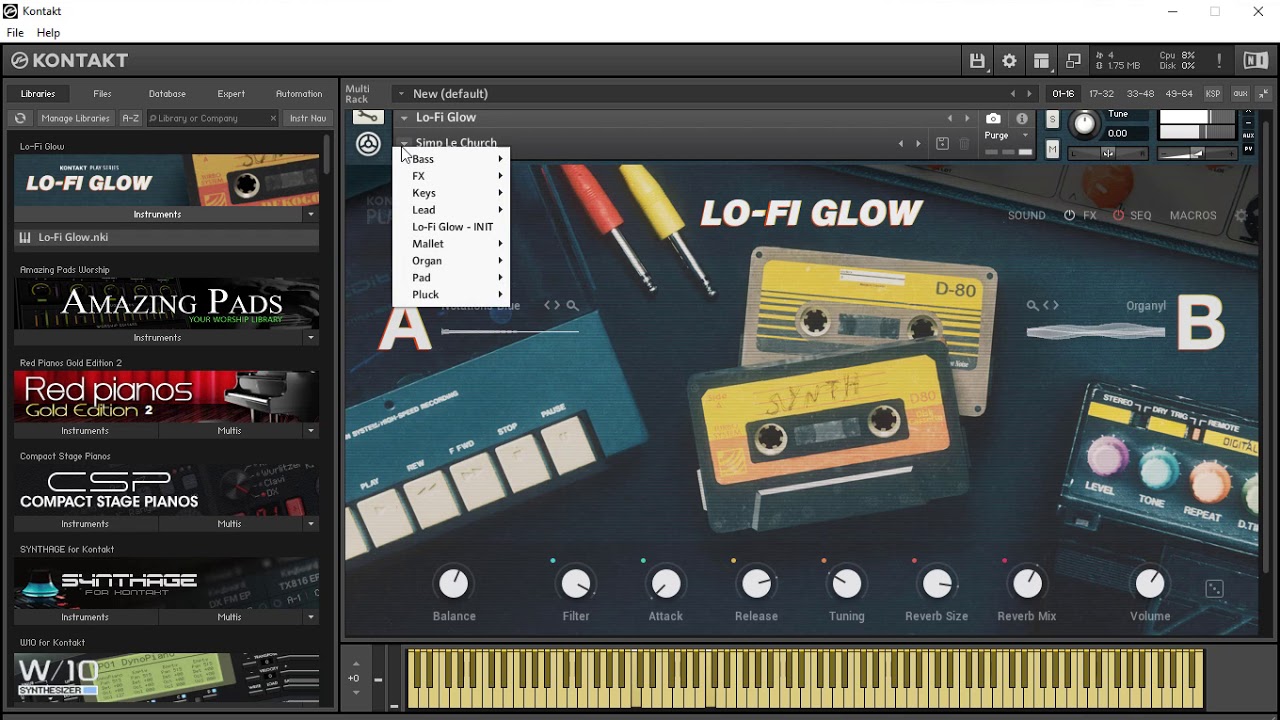1280x720 pixels.
Task: Click the Filter macro knob
Action: pos(576,584)
